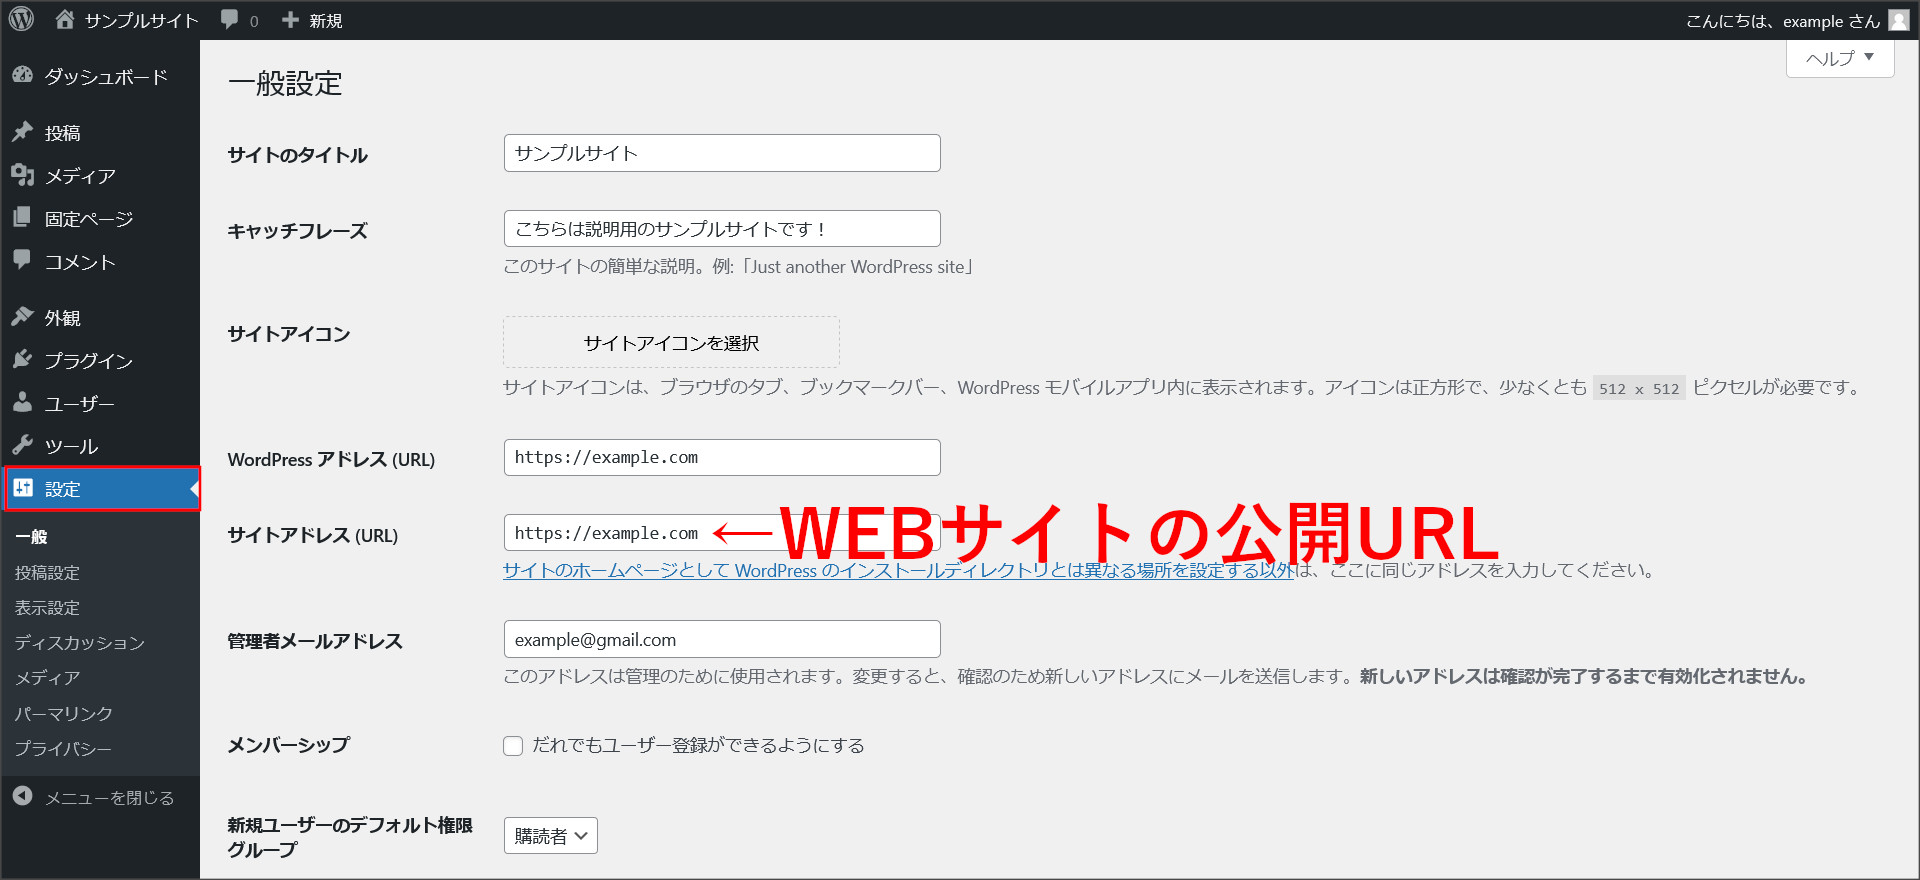Open the パーマリンク settings submenu
The height and width of the screenshot is (880, 1920).
64,713
